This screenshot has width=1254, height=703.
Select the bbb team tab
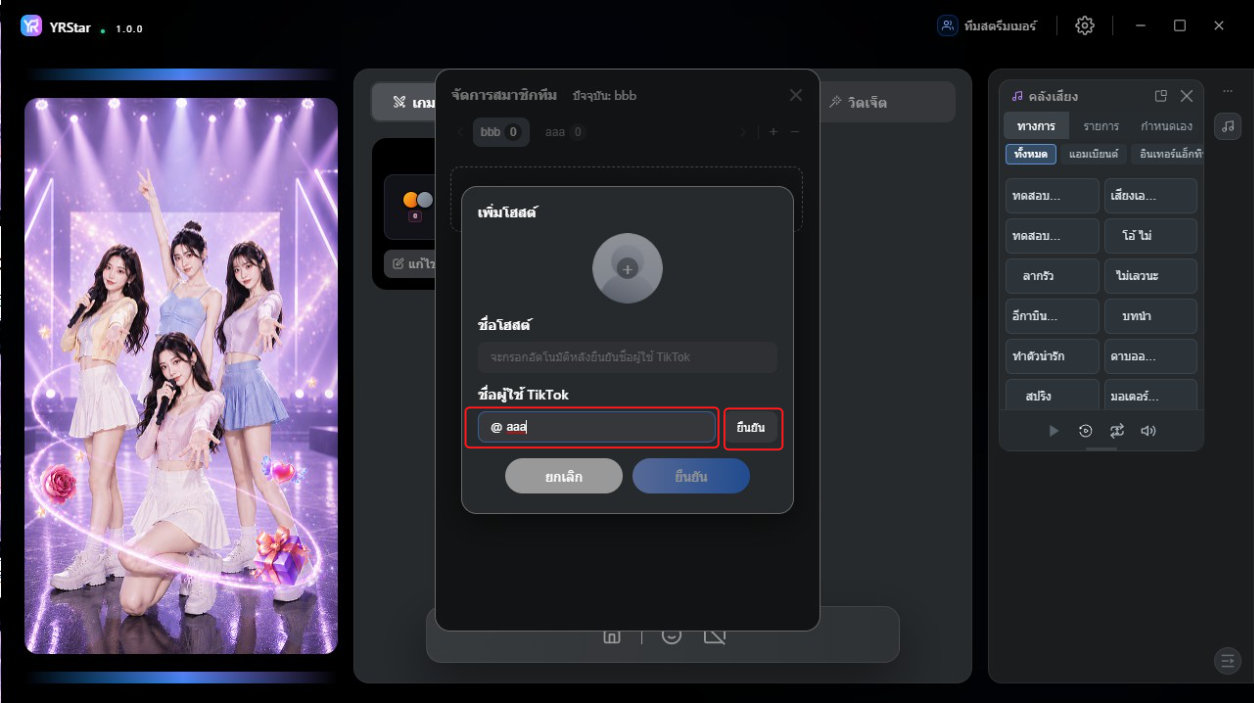click(x=501, y=132)
